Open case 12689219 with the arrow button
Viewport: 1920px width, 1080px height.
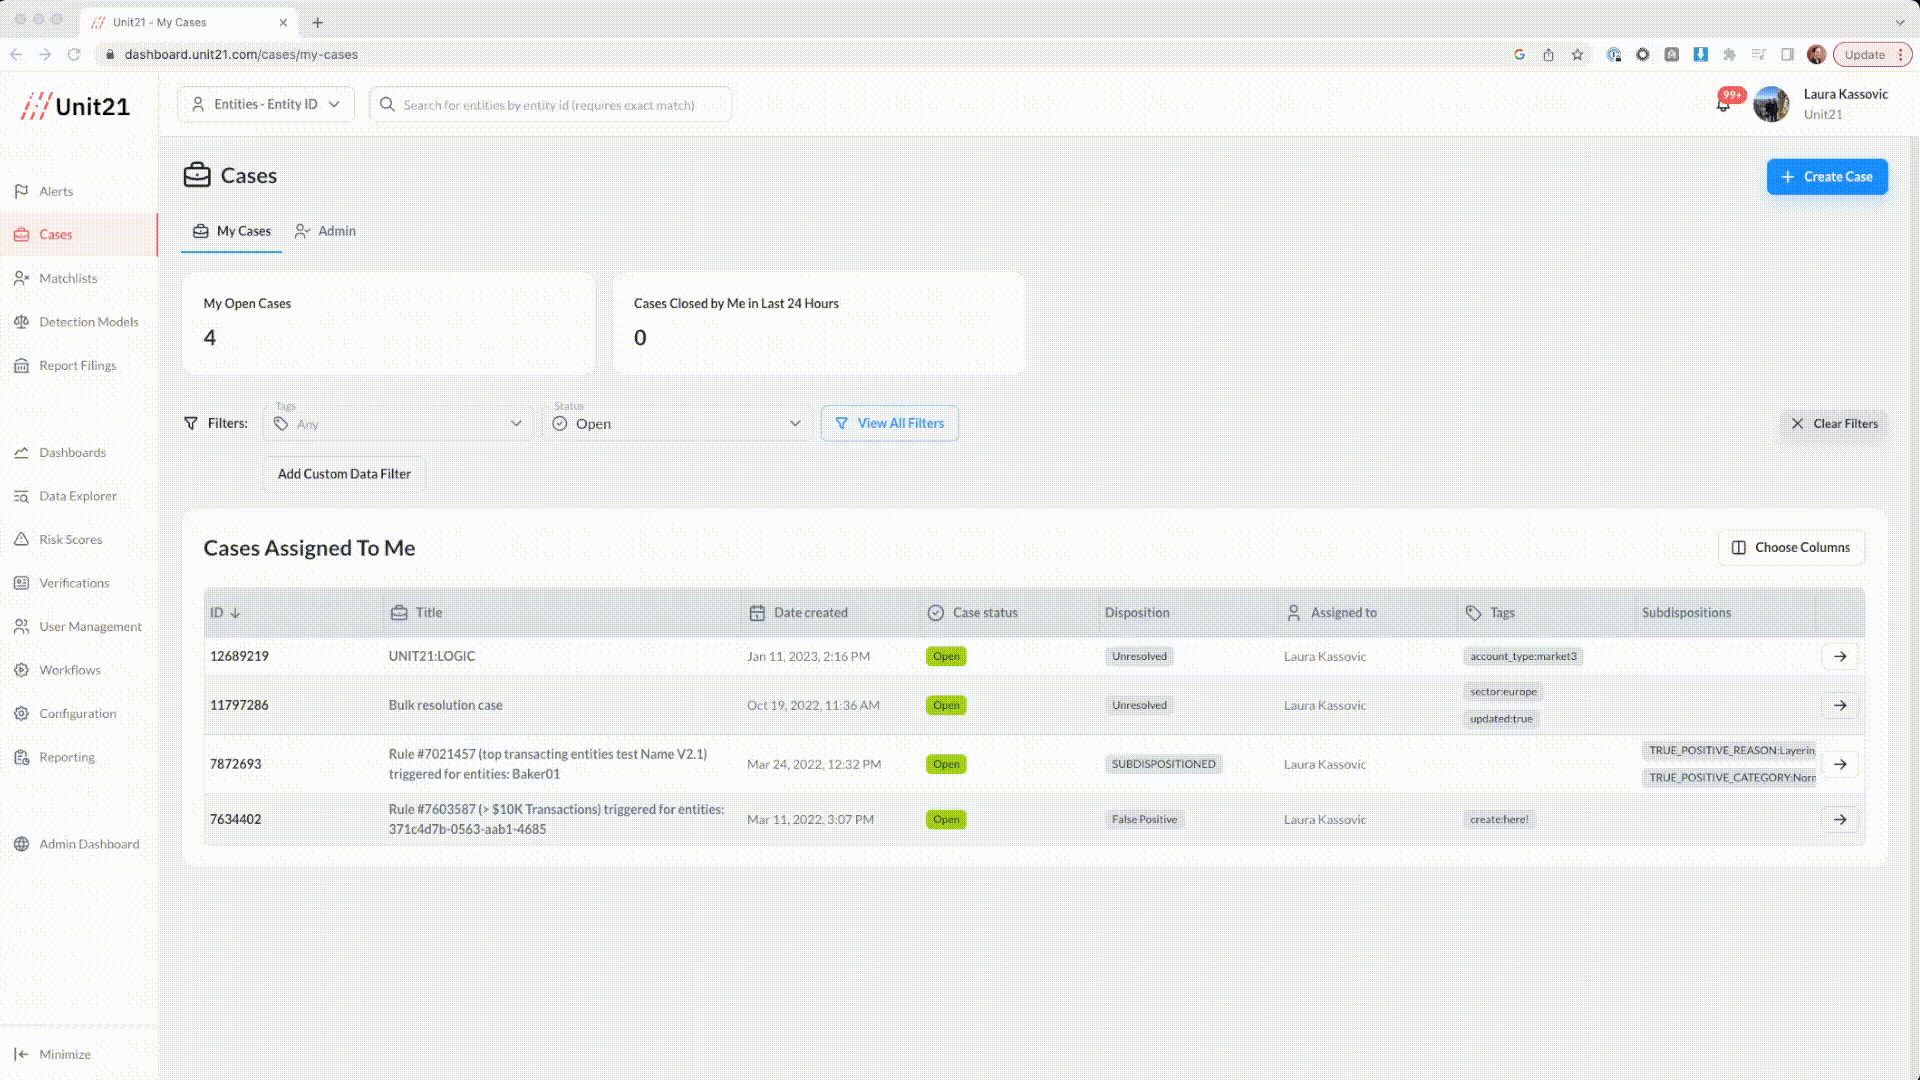[x=1839, y=657]
